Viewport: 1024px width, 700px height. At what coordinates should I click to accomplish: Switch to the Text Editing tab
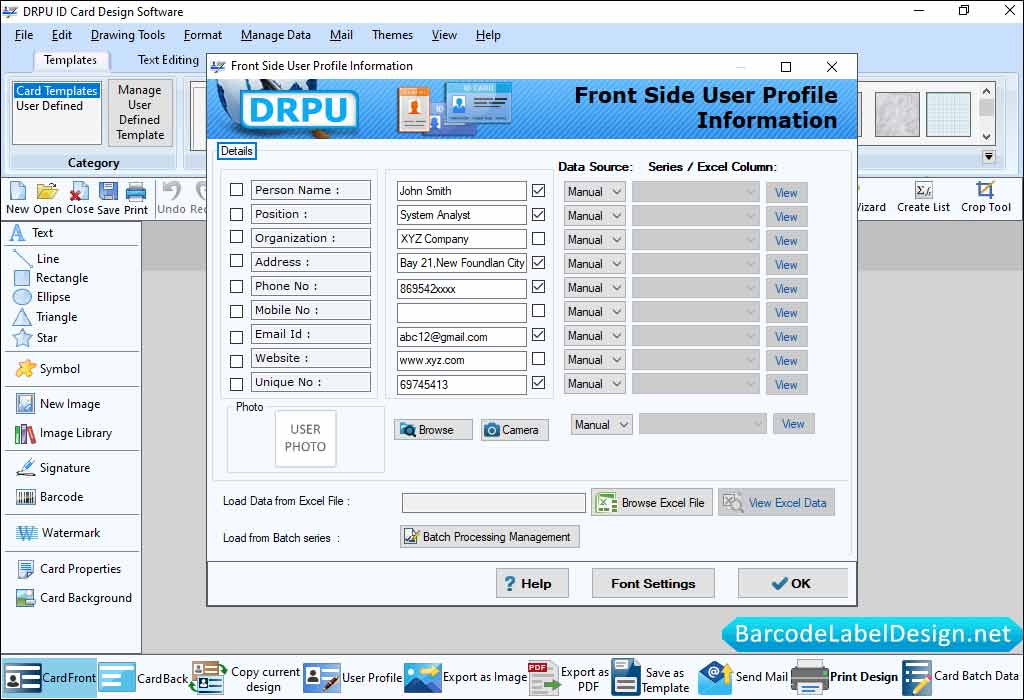coord(168,60)
